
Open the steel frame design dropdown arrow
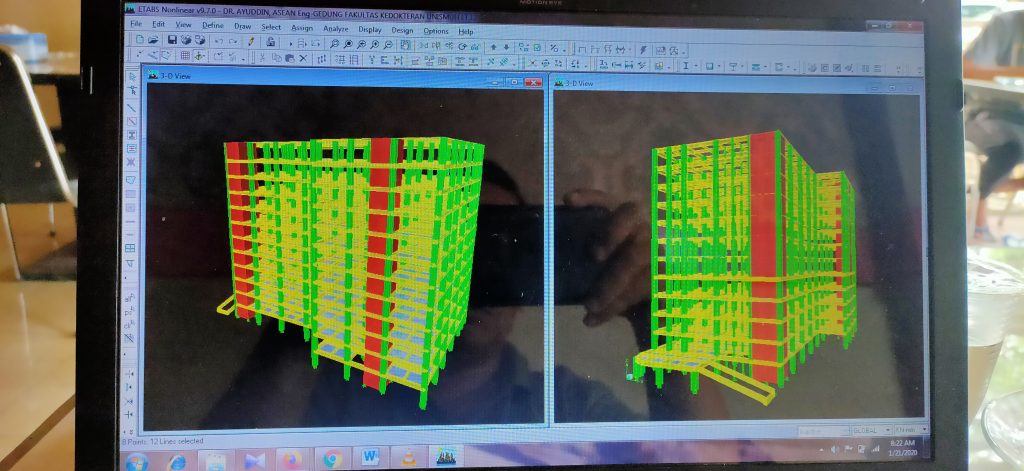[x=694, y=66]
